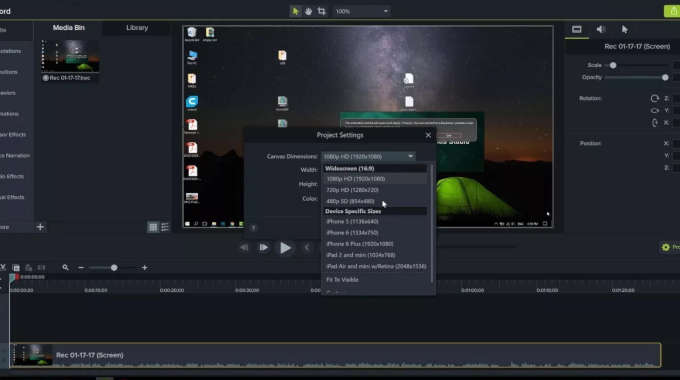Click the dropdown list scrollbar
This screenshot has width=680, height=380.
pos(432,223)
